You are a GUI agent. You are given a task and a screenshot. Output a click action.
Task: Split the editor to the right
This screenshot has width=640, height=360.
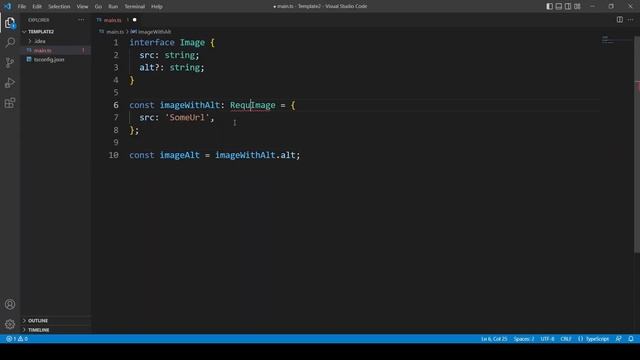[x=620, y=20]
